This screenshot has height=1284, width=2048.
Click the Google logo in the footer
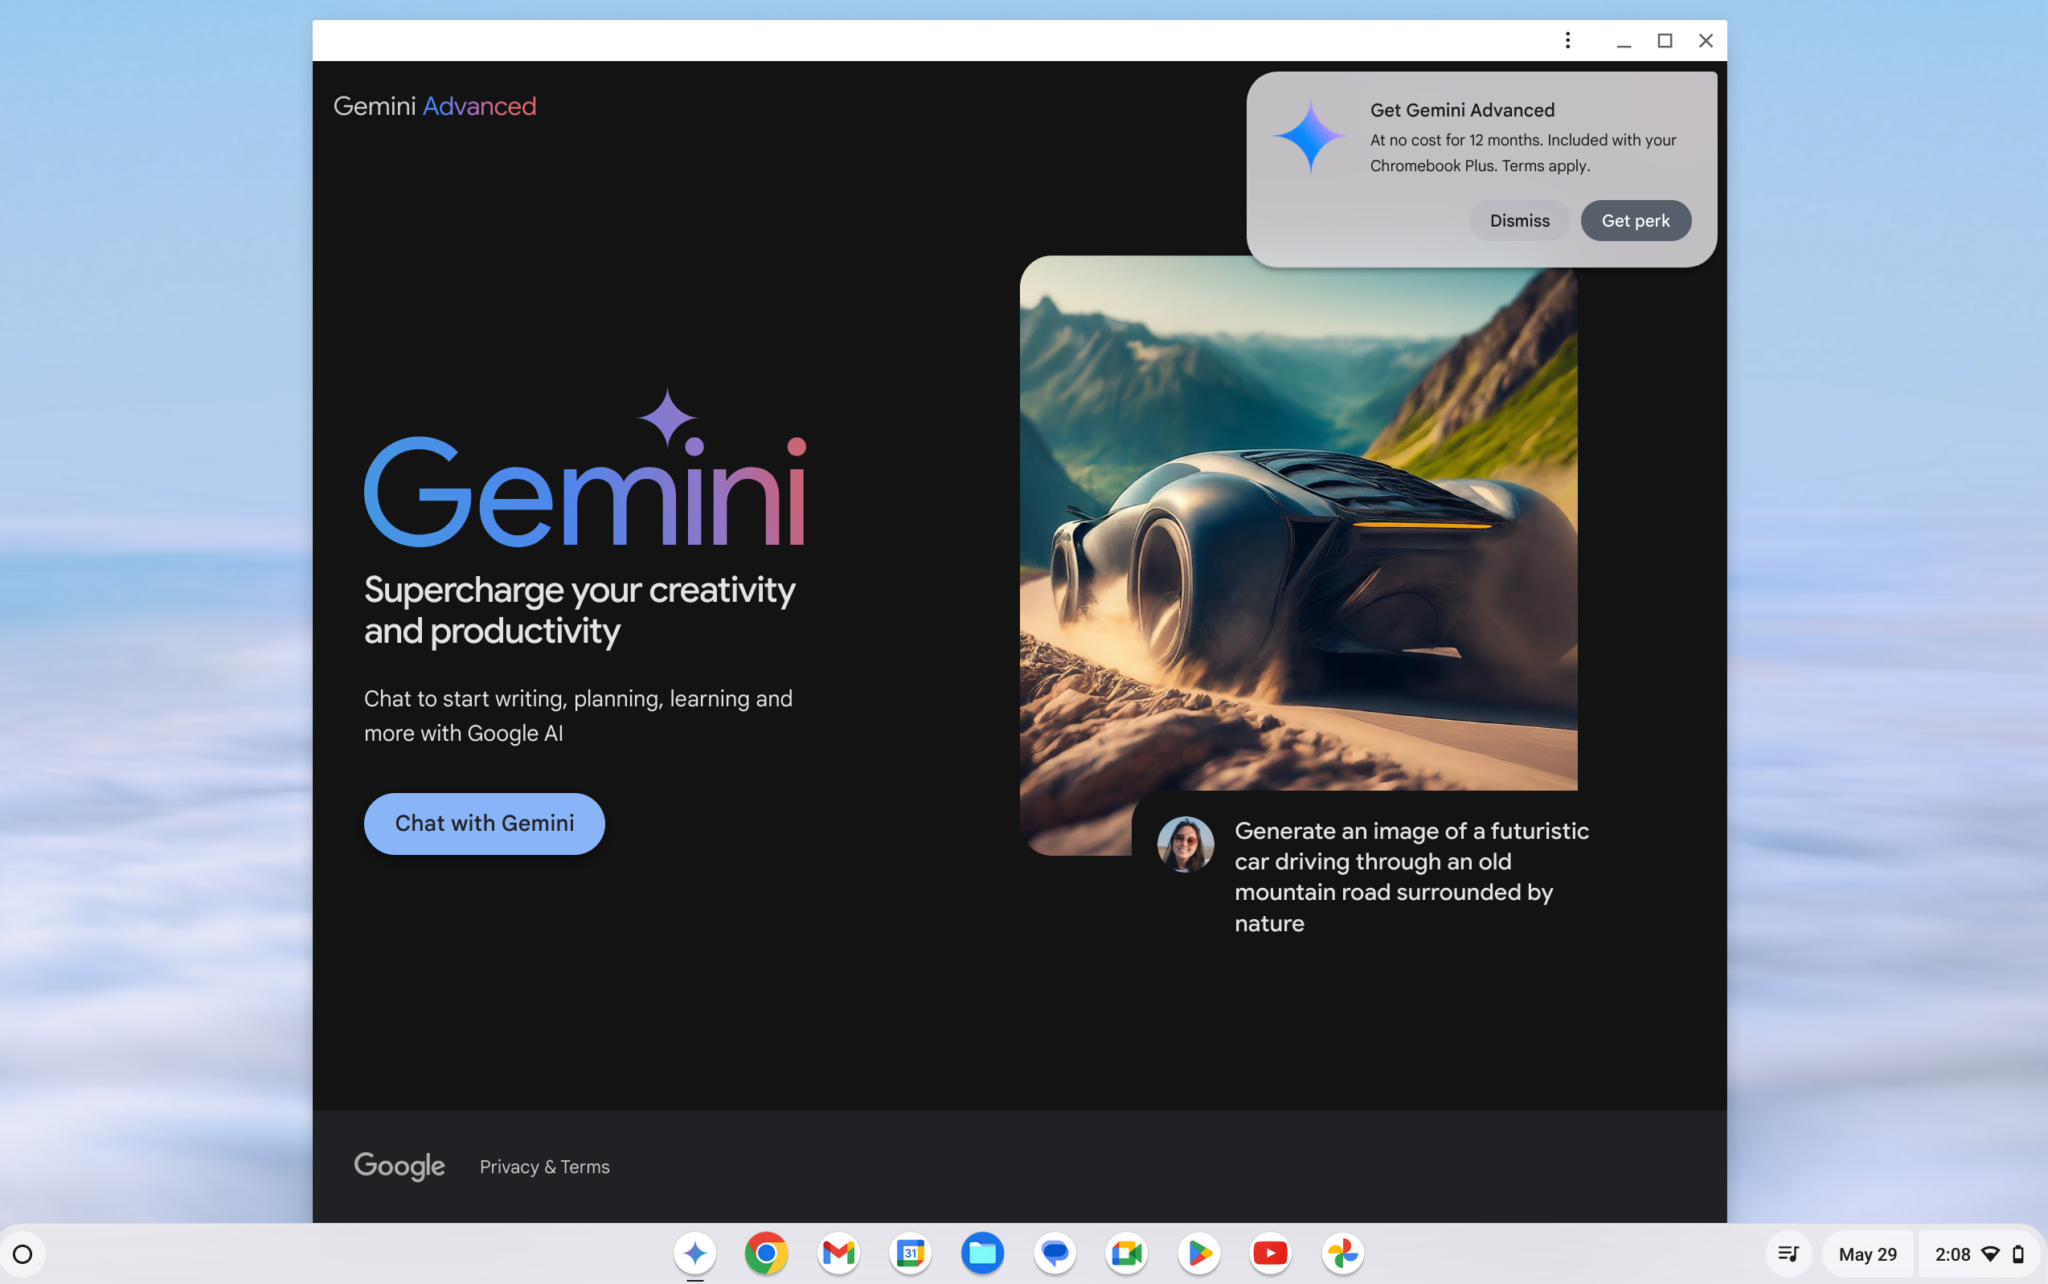[399, 1166]
